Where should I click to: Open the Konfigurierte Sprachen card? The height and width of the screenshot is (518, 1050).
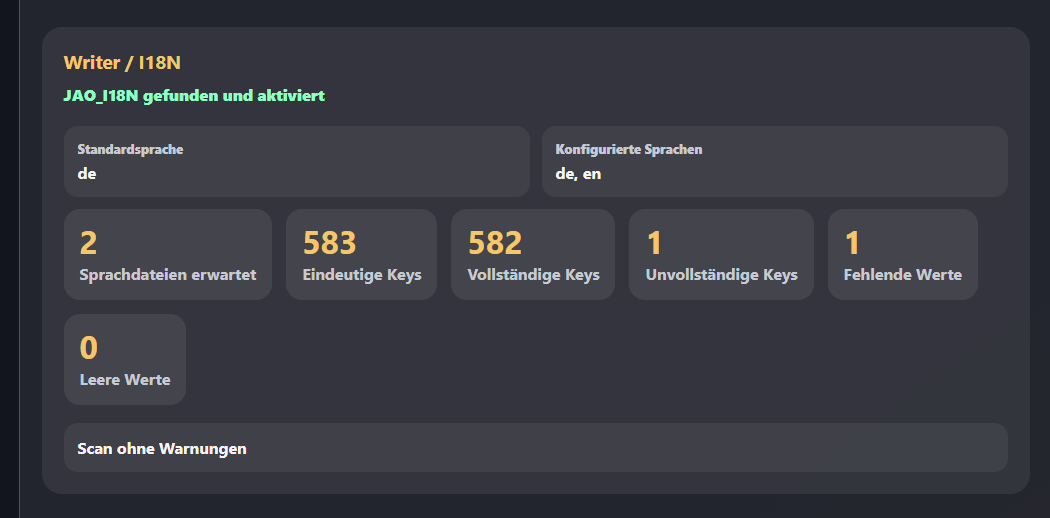click(775, 161)
